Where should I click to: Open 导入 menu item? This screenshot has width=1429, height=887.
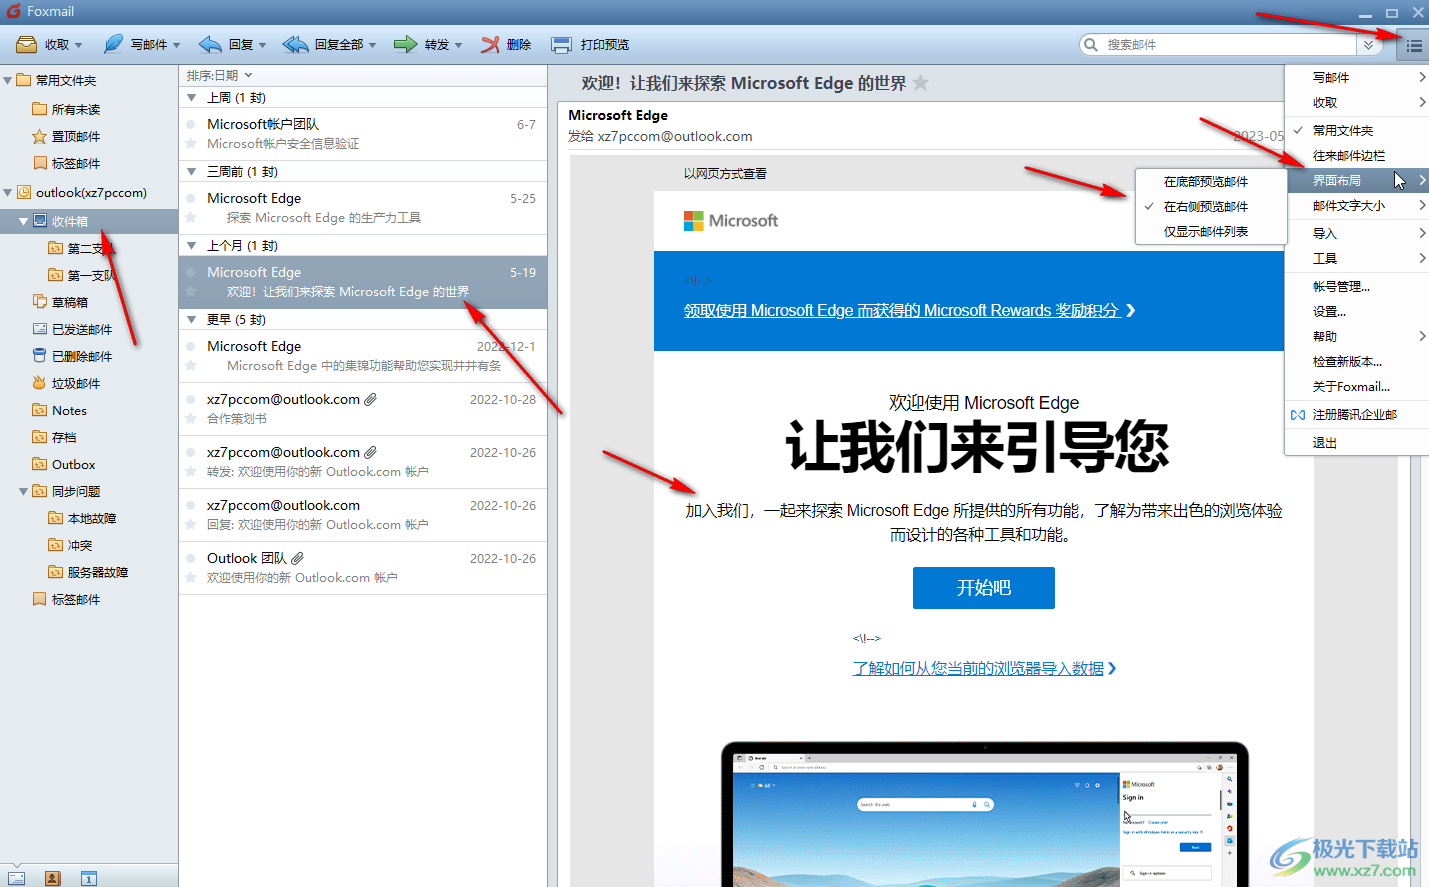(1357, 233)
